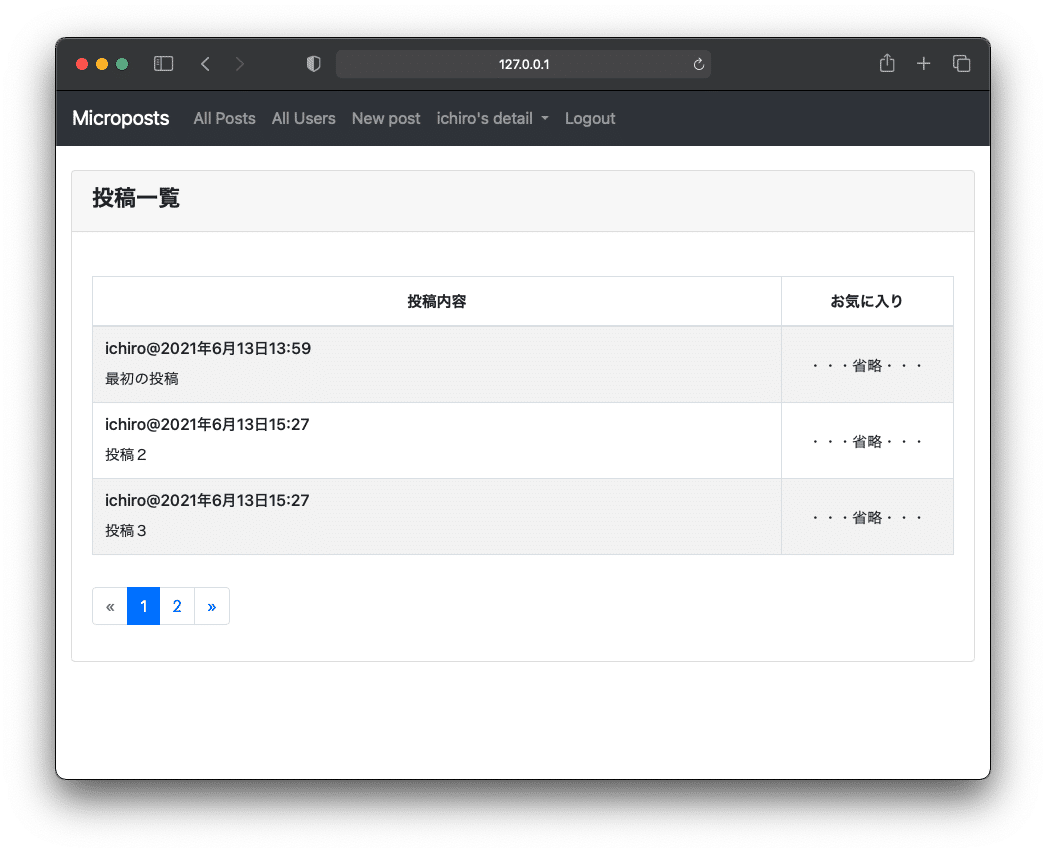Select the favorite cell in the 投稿２ row

[x=867, y=441]
